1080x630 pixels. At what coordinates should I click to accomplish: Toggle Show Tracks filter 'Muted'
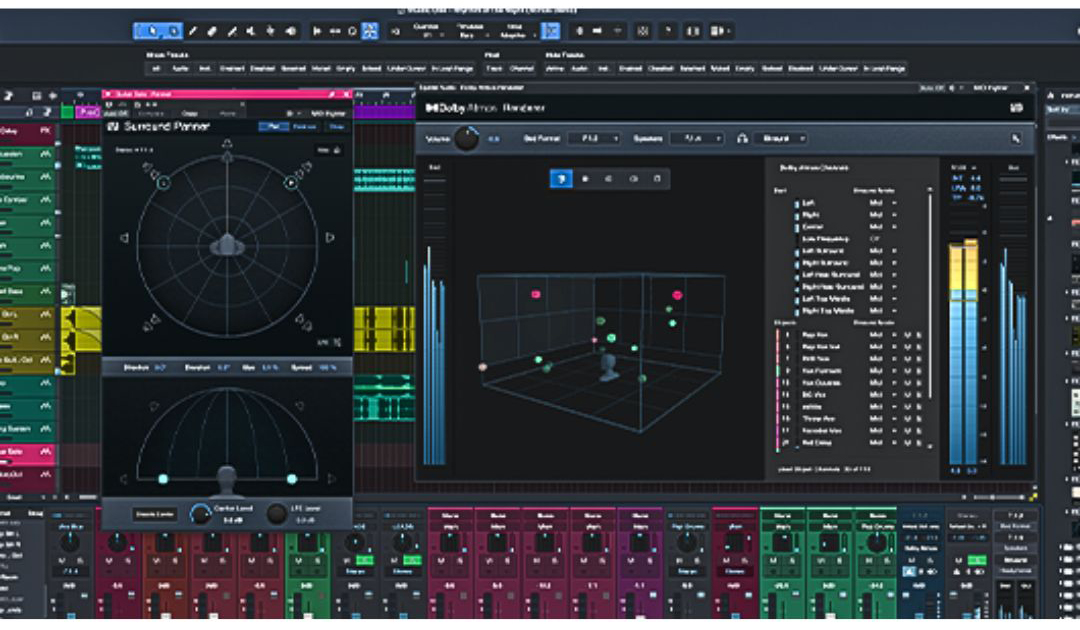[320, 69]
